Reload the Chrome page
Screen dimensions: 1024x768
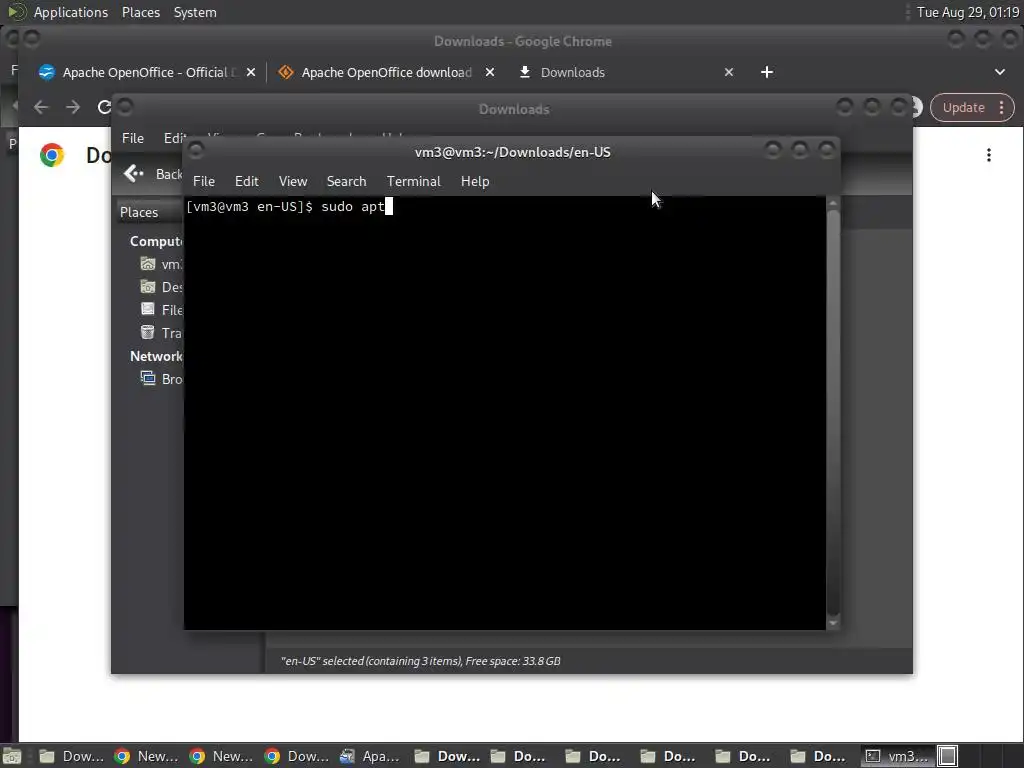[103, 107]
